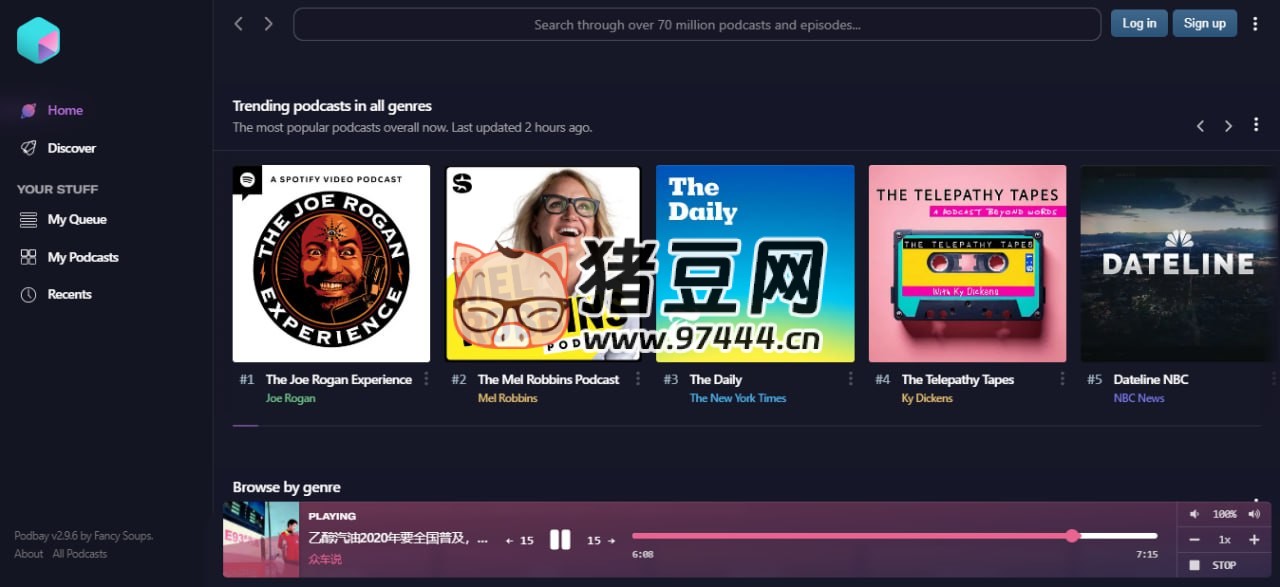Click the Podbay logo in the top left

38,39
